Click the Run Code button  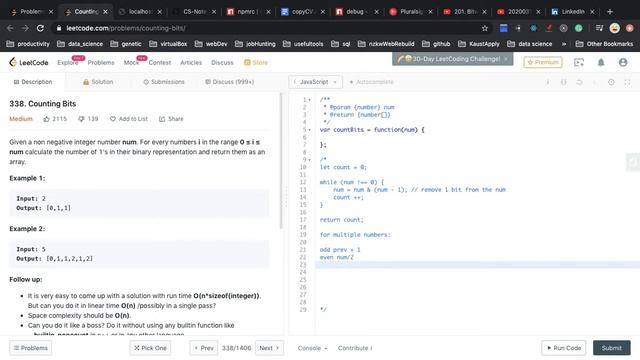[x=564, y=348]
